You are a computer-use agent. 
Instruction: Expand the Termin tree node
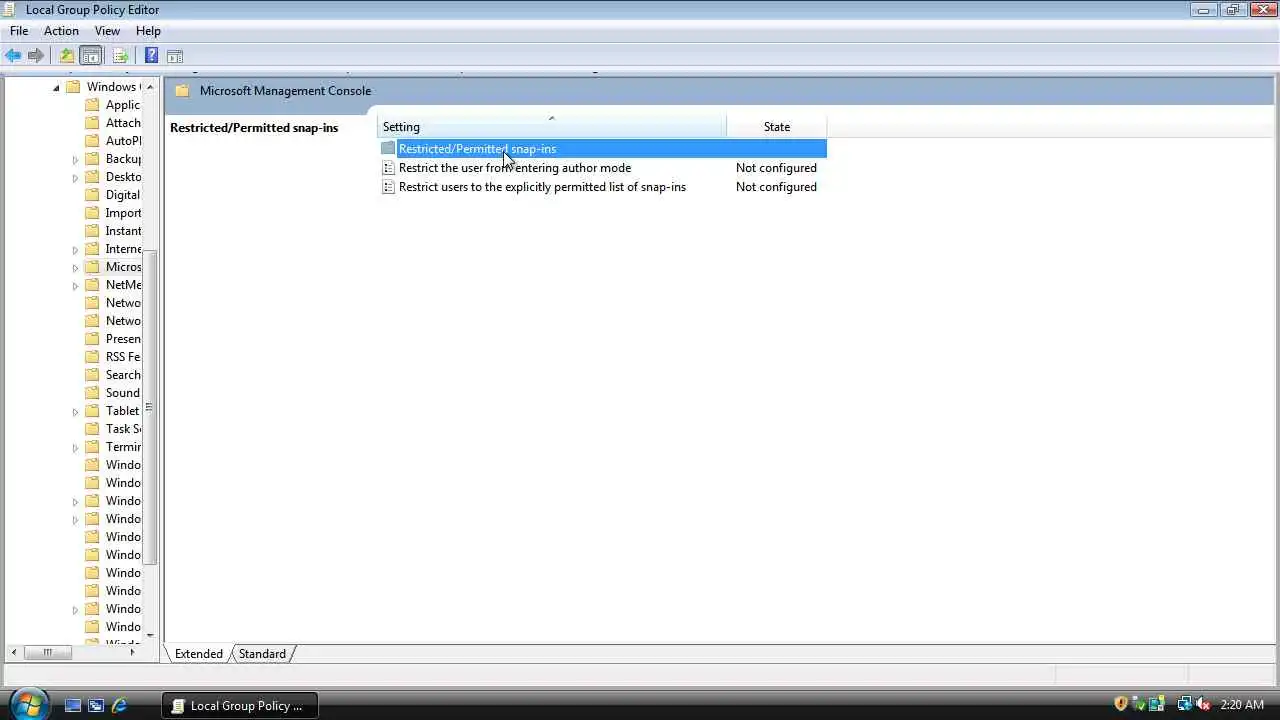pos(75,448)
